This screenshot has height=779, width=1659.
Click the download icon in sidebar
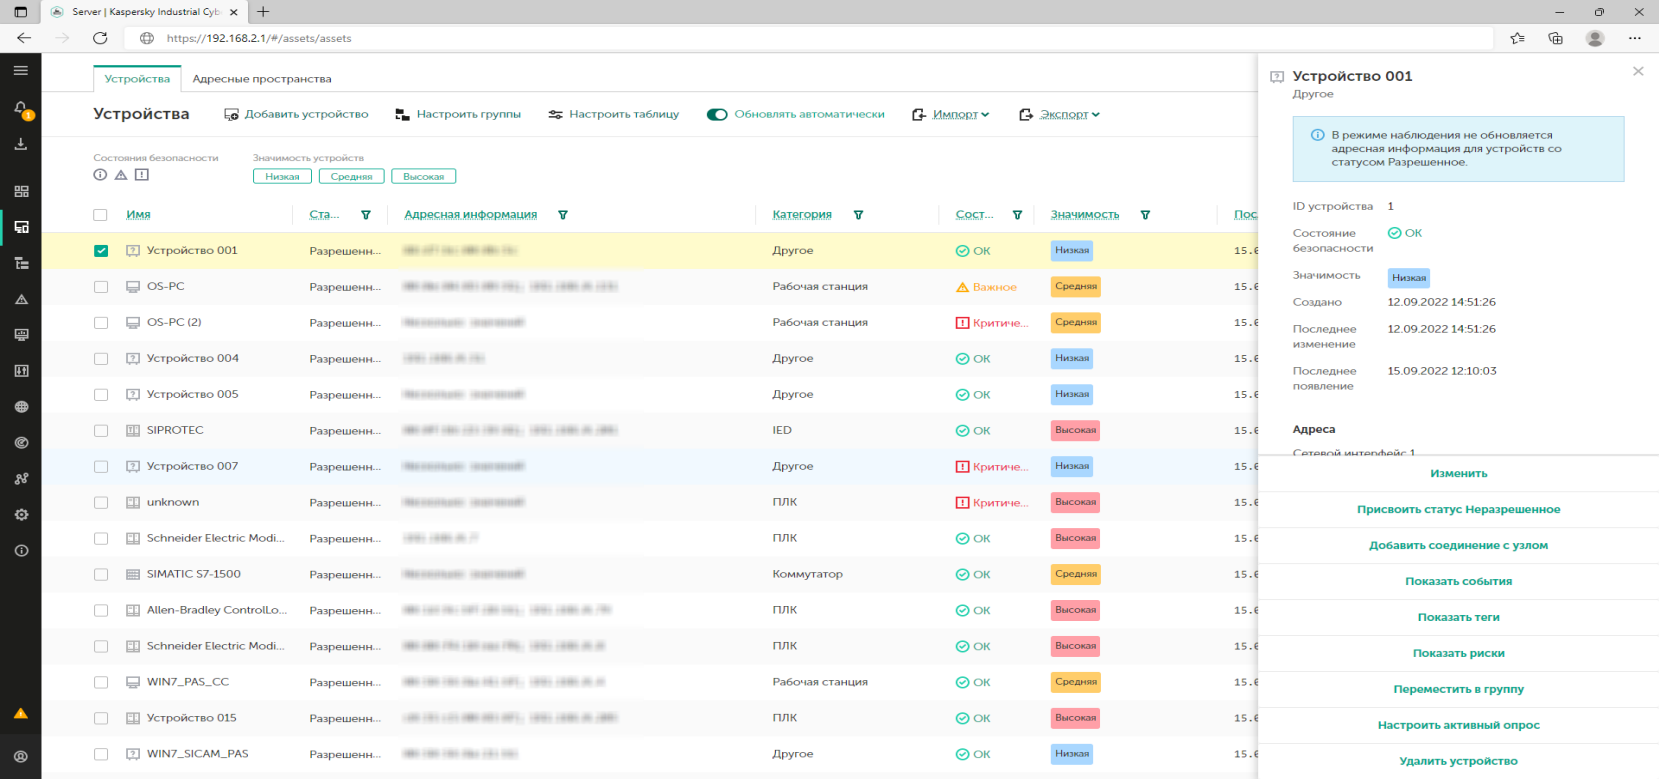pos(21,144)
